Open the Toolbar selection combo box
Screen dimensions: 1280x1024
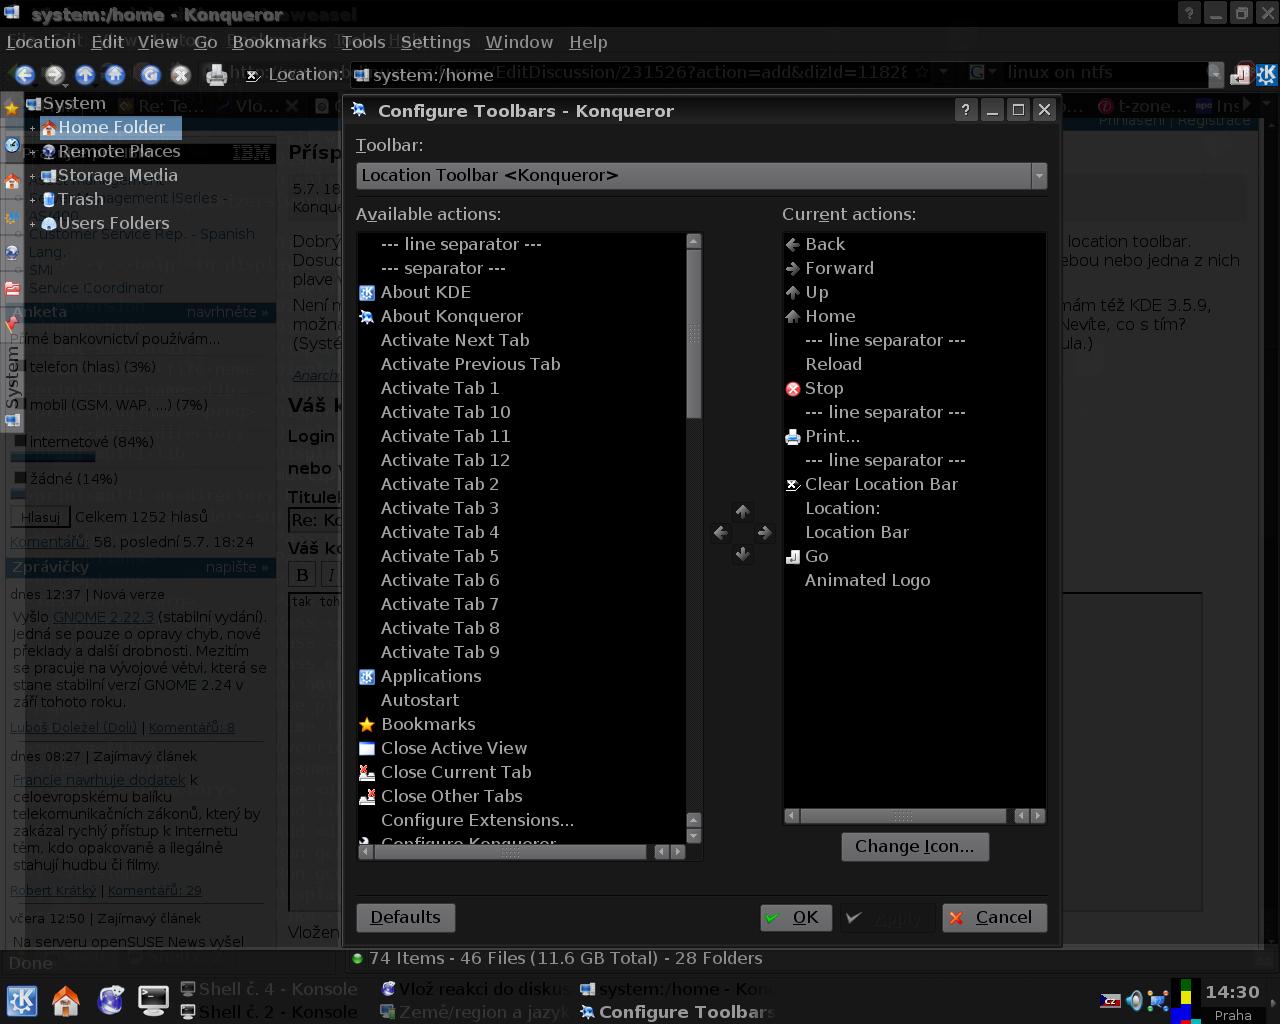701,175
